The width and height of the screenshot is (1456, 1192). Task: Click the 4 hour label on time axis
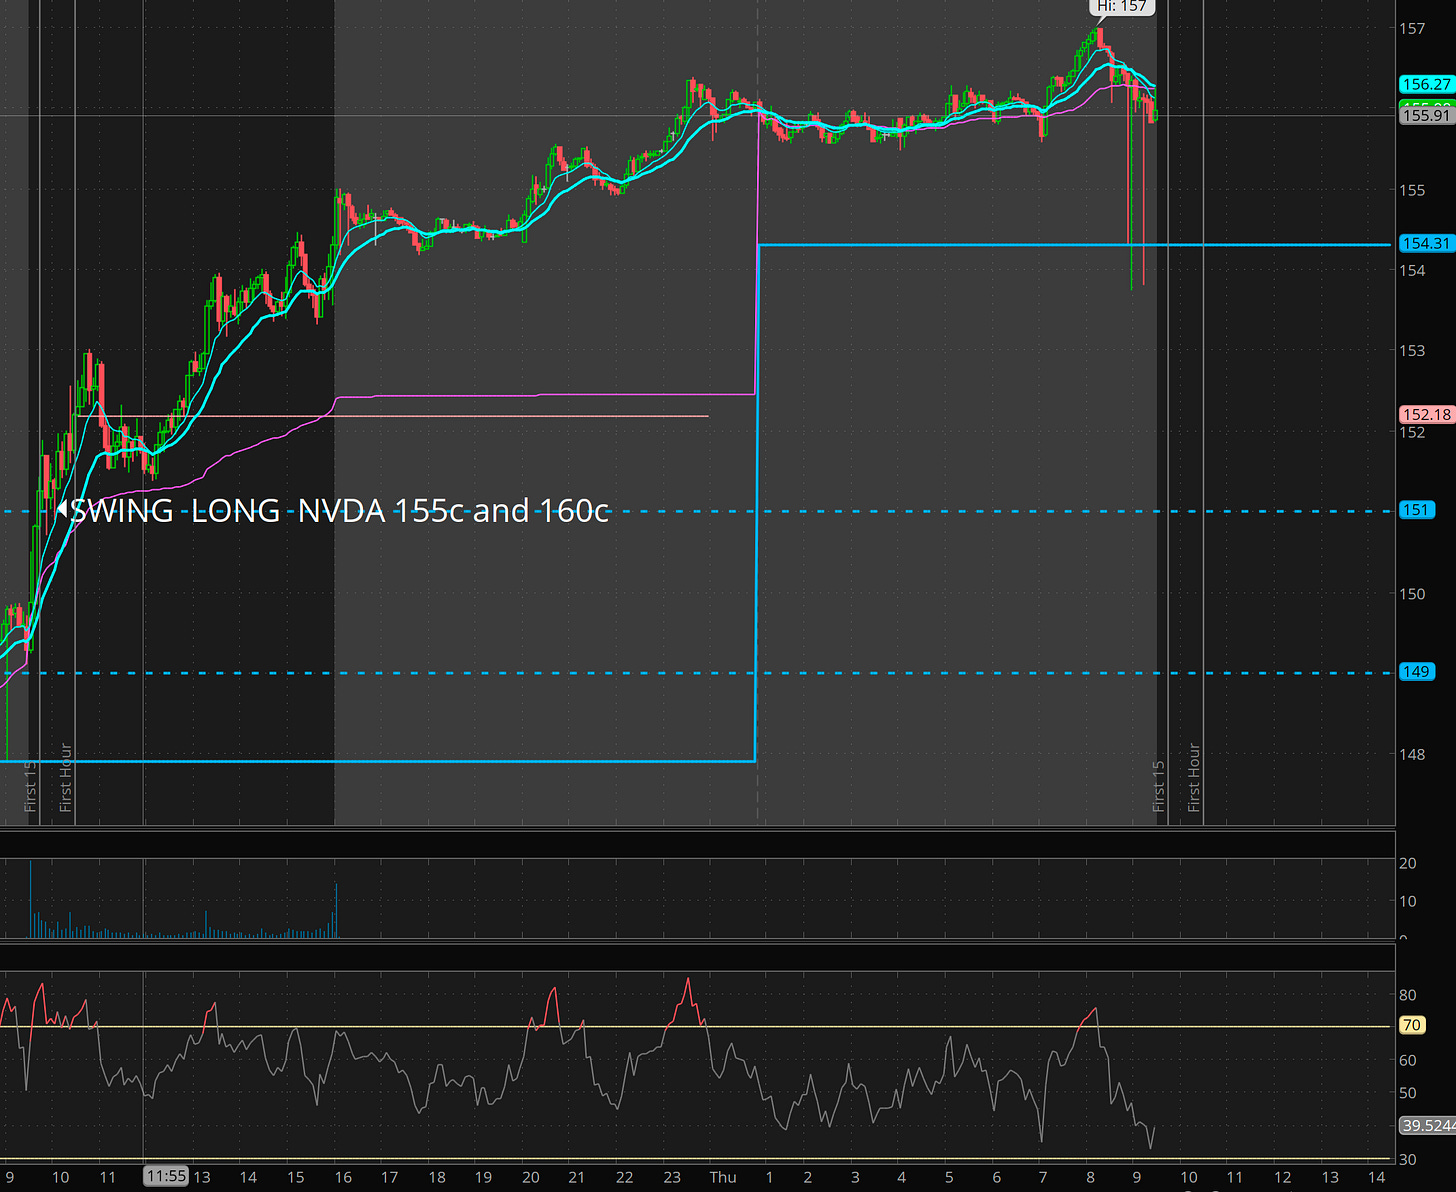tap(901, 1178)
